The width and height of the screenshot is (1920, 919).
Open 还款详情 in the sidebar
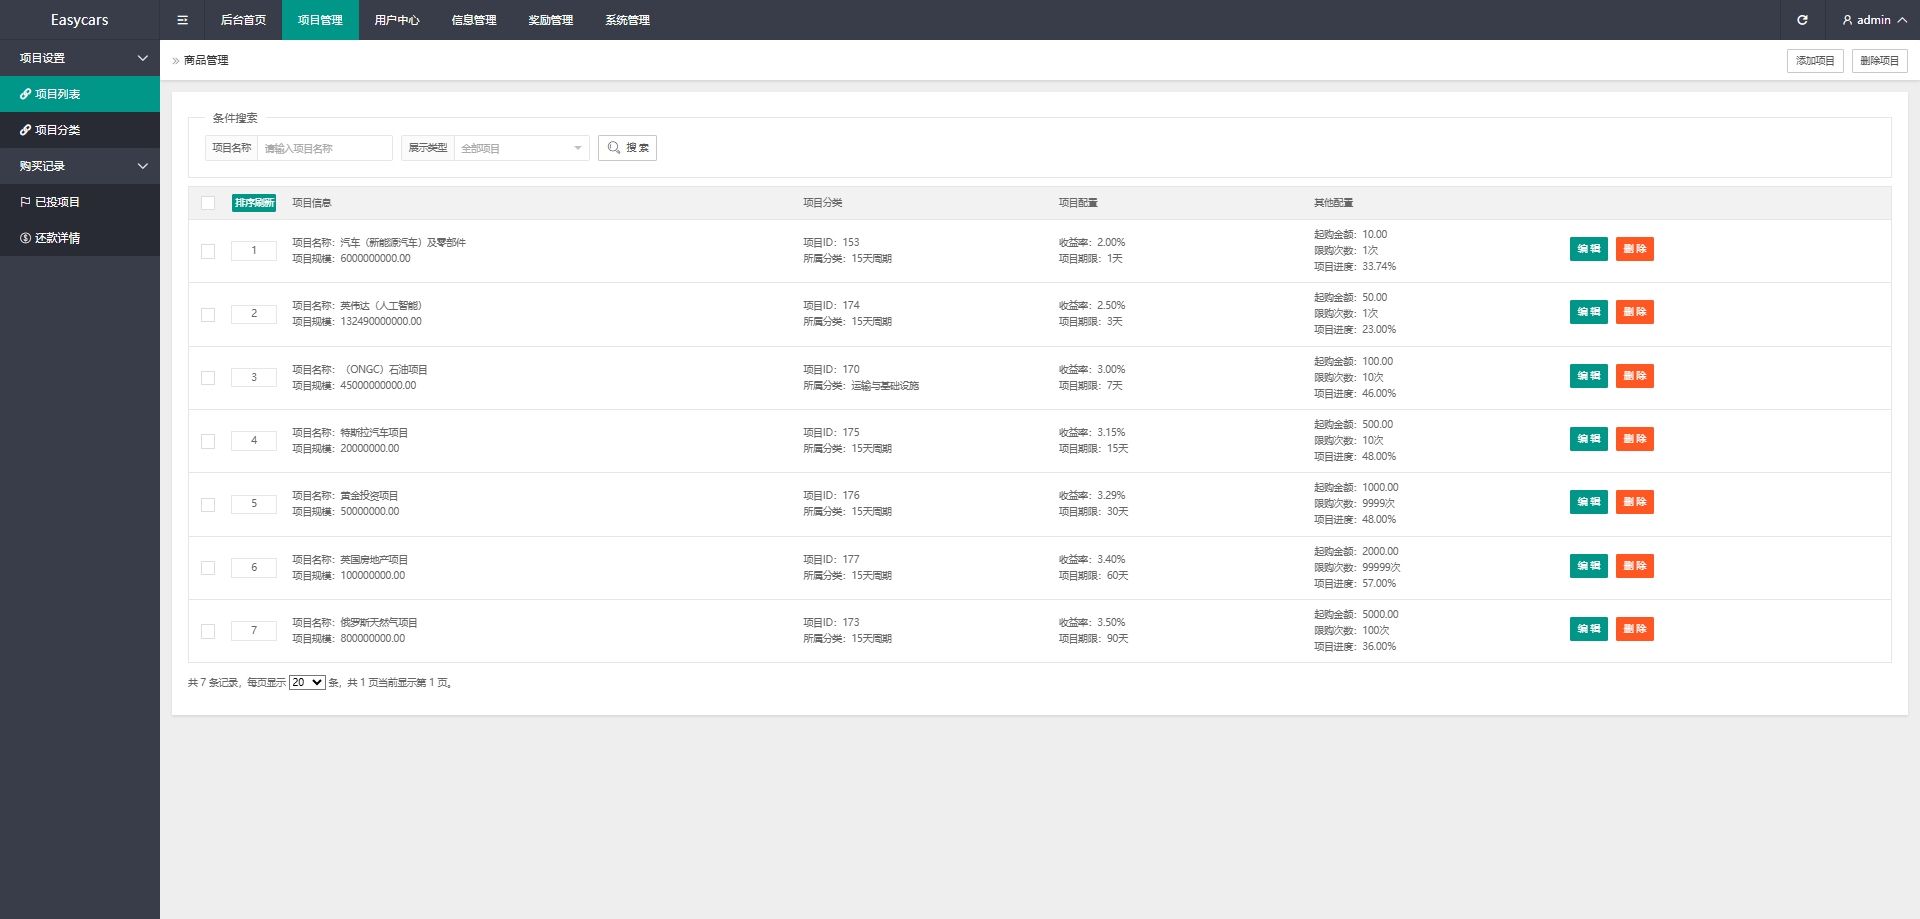pos(80,238)
